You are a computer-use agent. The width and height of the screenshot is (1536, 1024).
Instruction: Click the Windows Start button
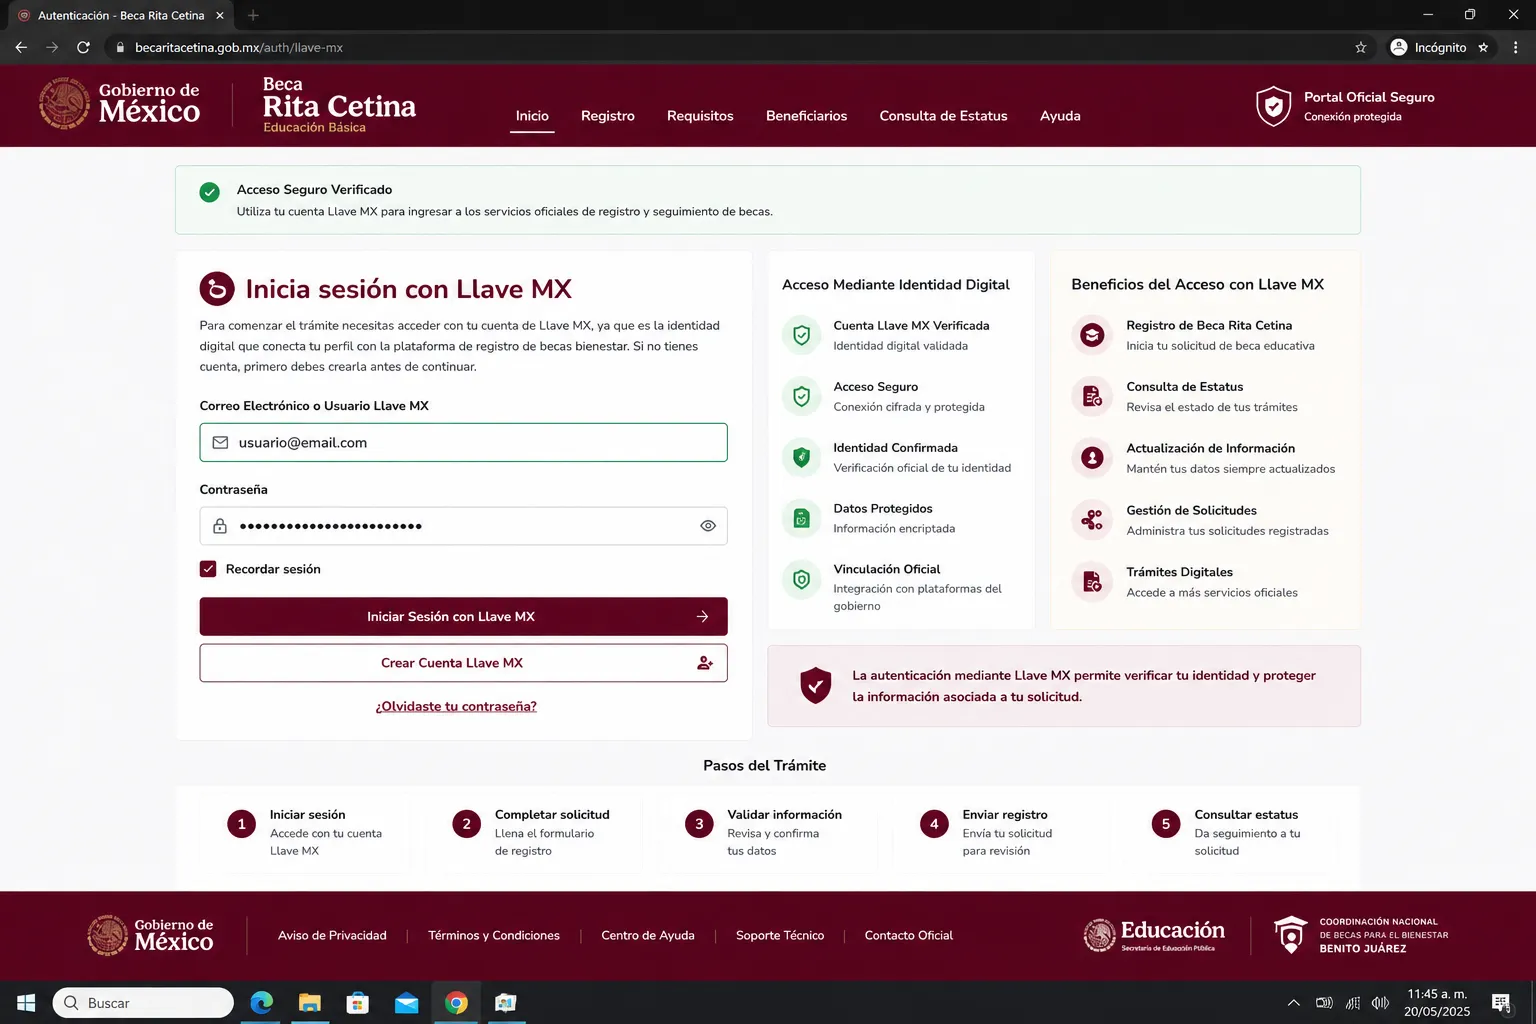26,1003
